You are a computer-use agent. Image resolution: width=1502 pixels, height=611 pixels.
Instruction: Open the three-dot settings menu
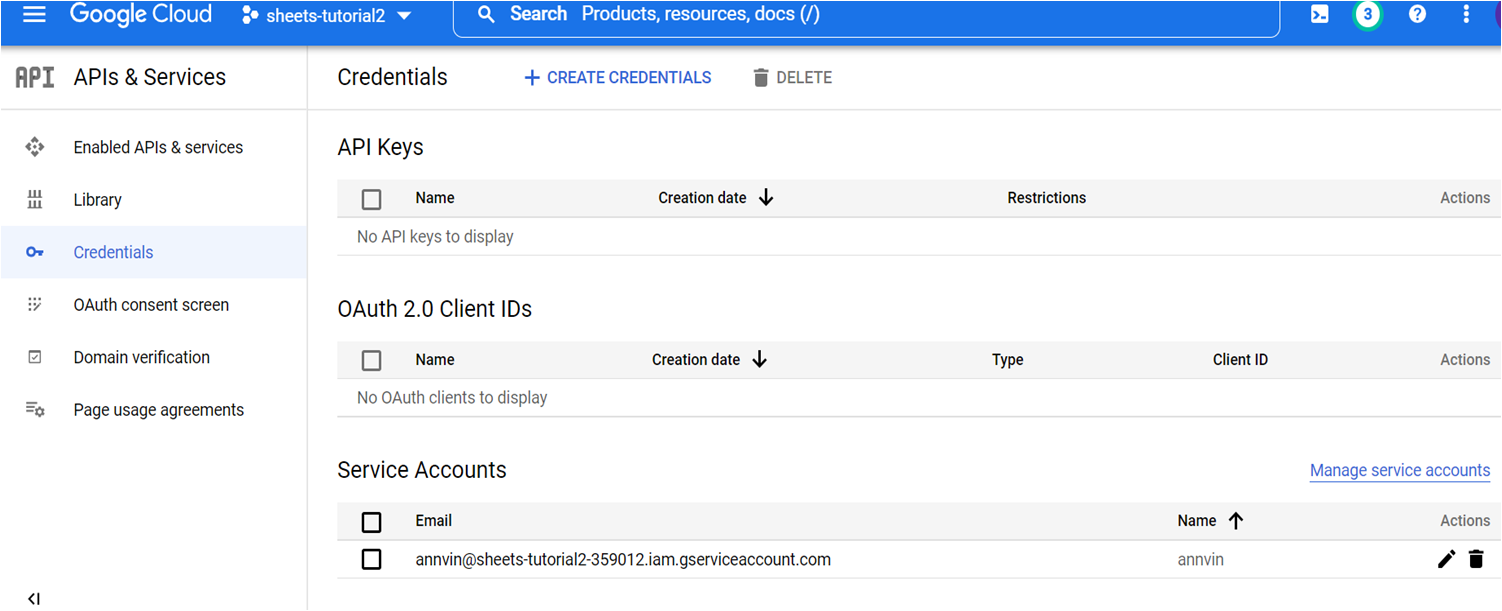click(x=1466, y=15)
